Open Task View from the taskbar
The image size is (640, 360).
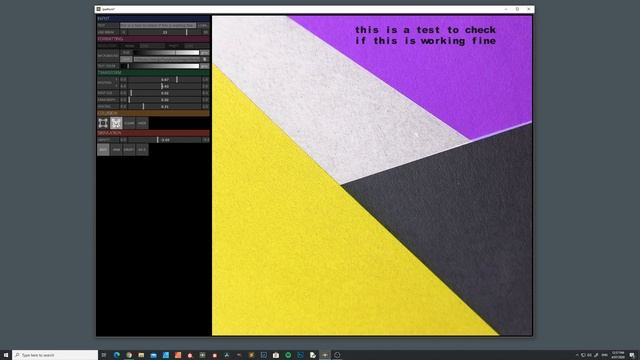[104, 355]
